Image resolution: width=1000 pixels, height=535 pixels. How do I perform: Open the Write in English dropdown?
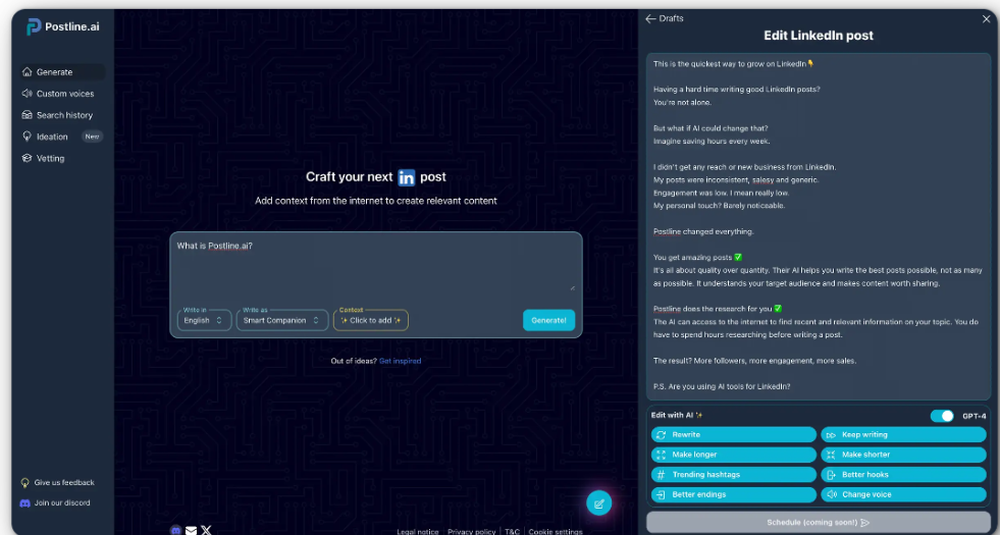(x=204, y=320)
